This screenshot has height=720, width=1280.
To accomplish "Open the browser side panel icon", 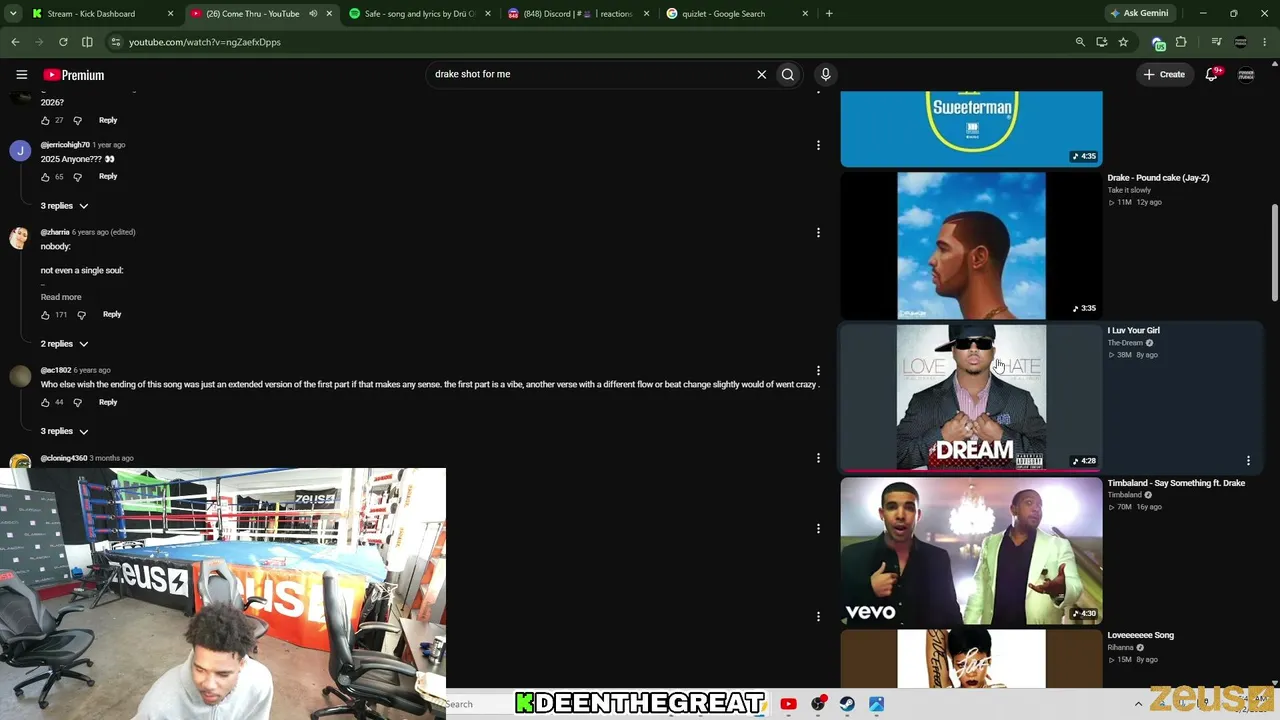I will click(87, 42).
